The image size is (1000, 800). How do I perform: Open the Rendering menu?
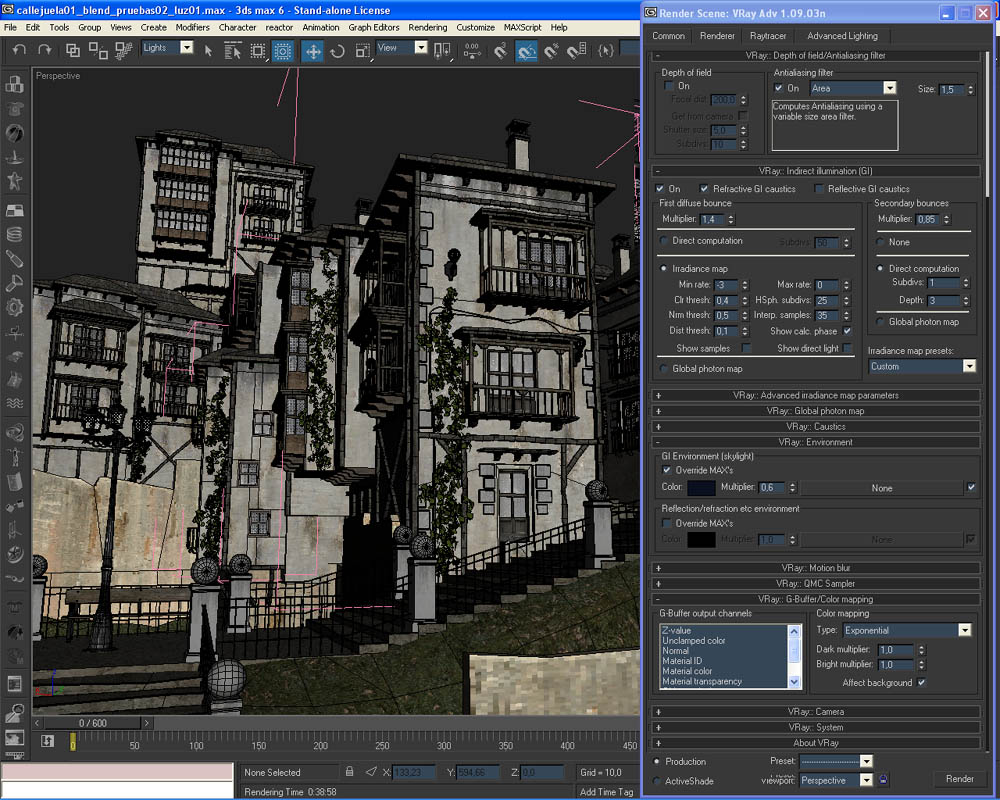pos(428,27)
